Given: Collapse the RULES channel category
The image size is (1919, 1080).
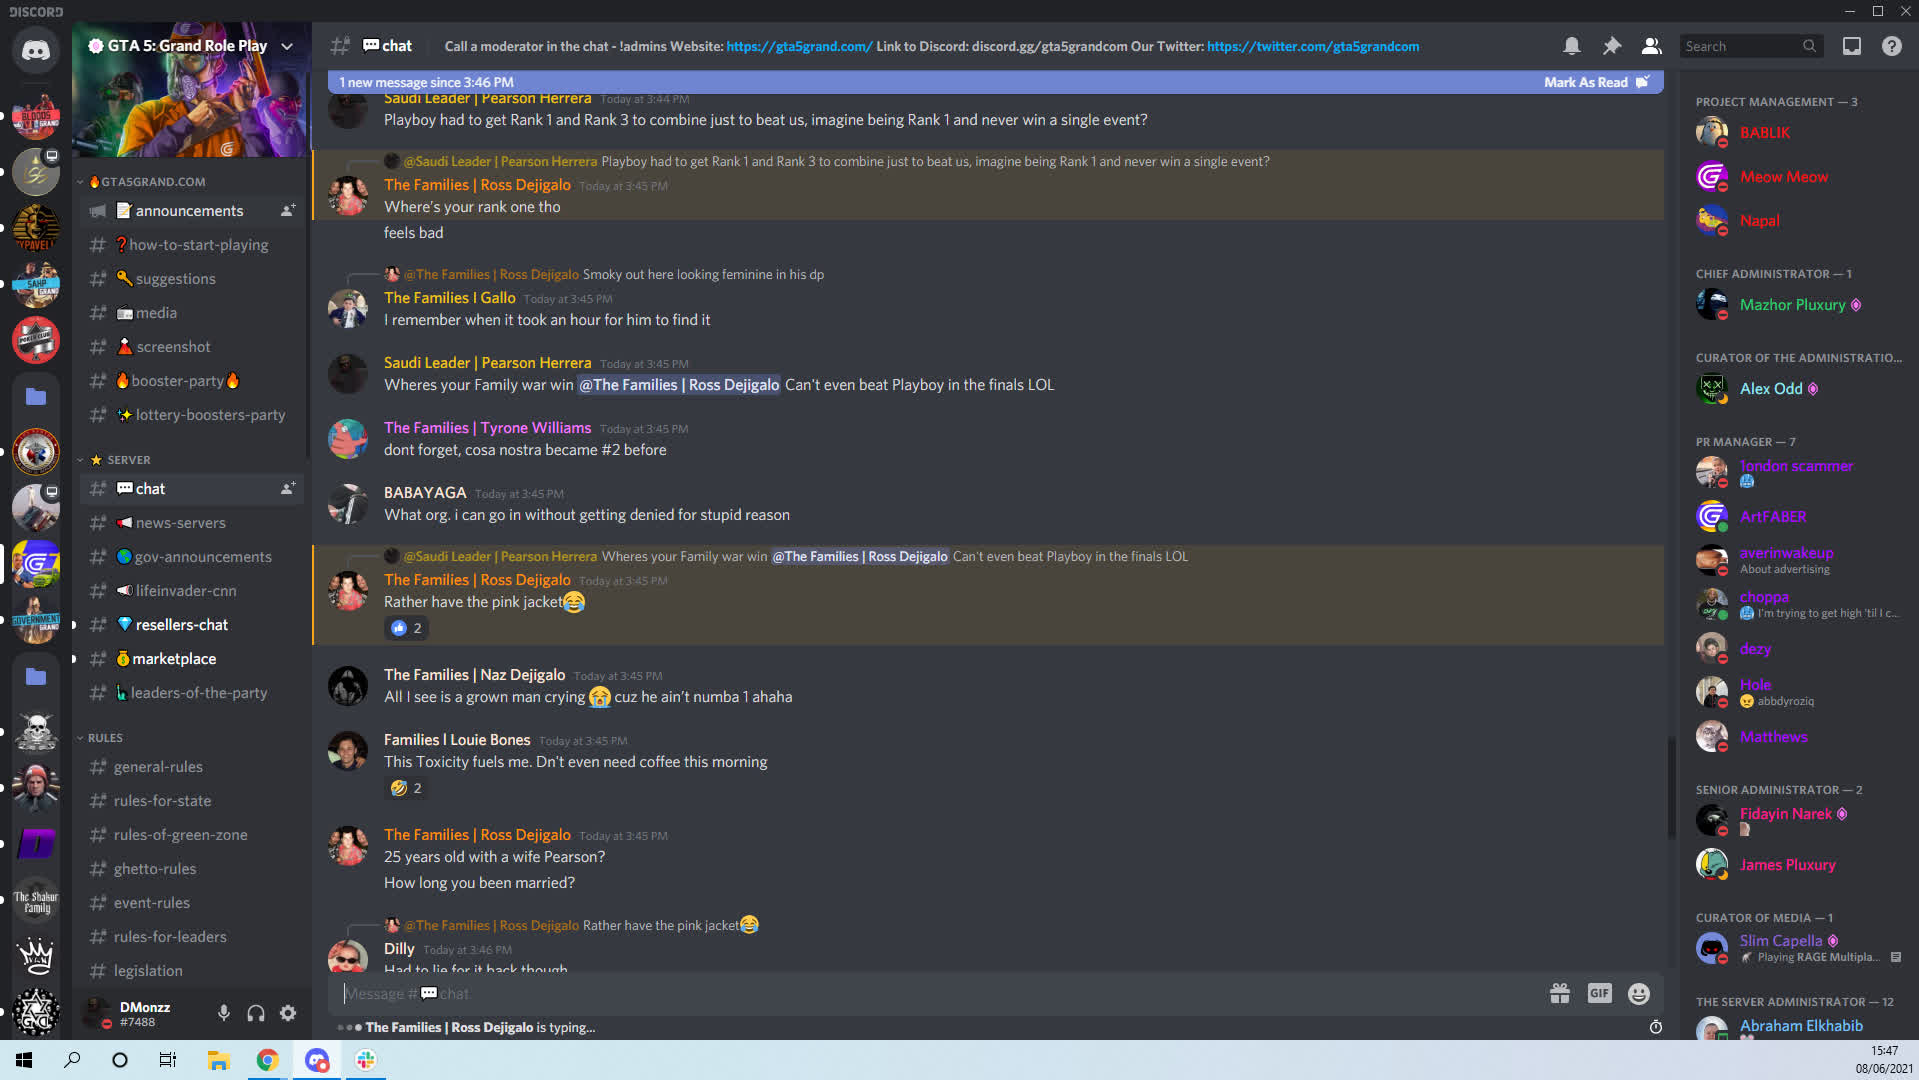Looking at the screenshot, I should coord(105,738).
